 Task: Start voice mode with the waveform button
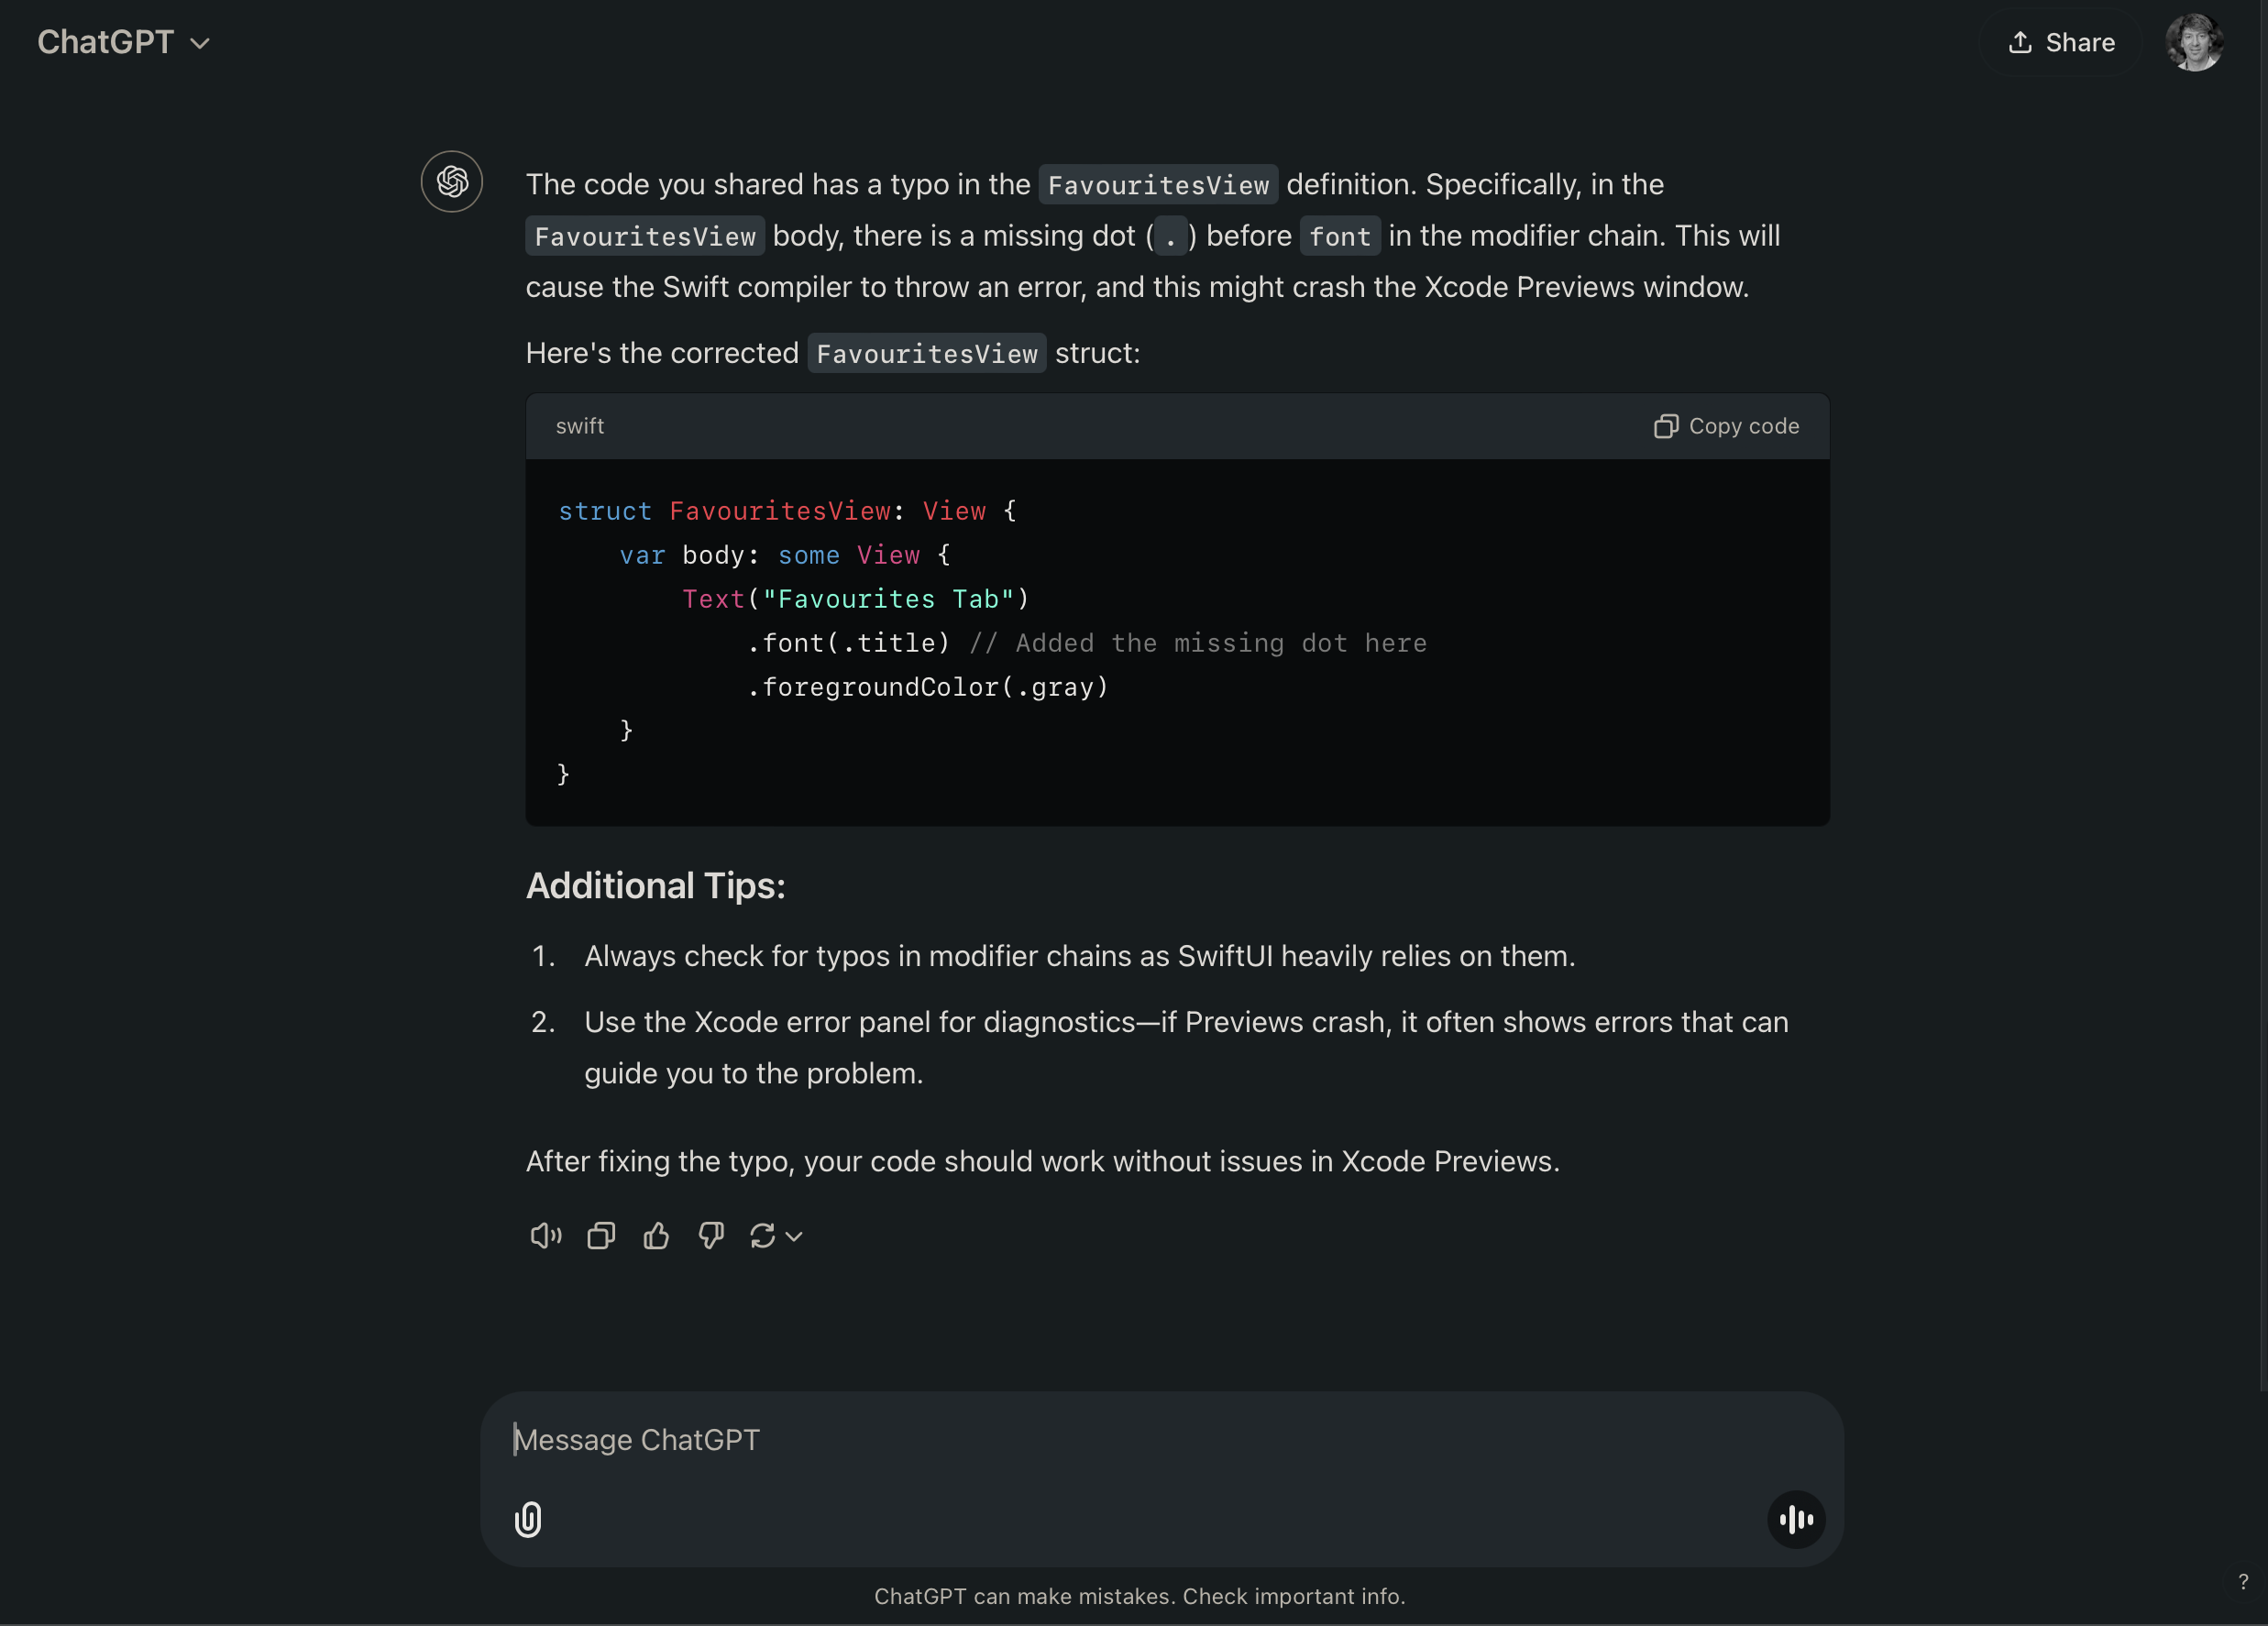[x=1796, y=1519]
